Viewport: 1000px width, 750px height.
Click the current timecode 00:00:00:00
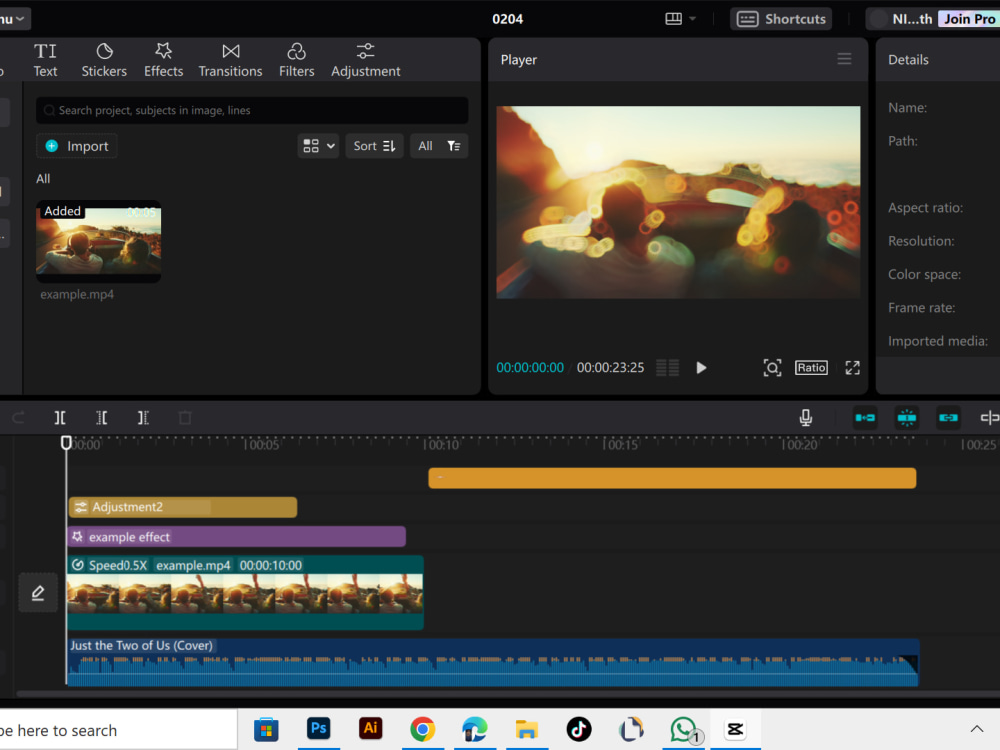click(530, 368)
